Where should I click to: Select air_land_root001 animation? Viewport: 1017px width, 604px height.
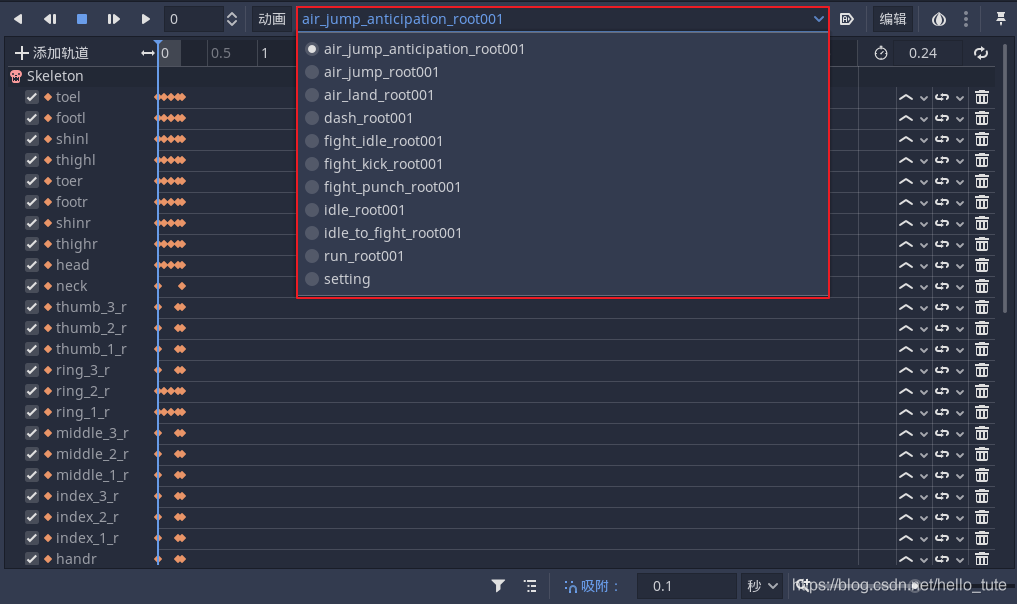point(562,95)
